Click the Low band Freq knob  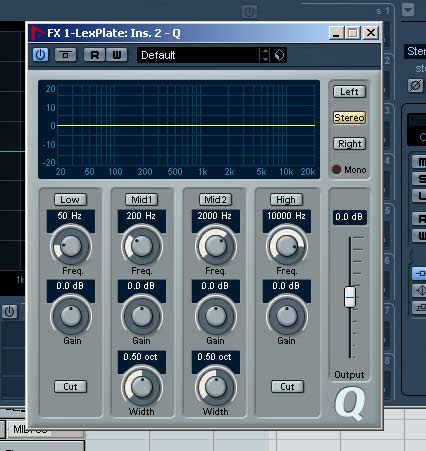71,246
